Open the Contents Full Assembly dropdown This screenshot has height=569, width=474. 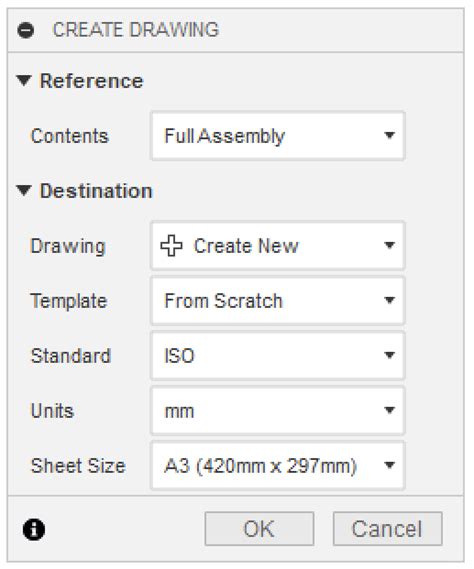pyautogui.click(x=278, y=136)
